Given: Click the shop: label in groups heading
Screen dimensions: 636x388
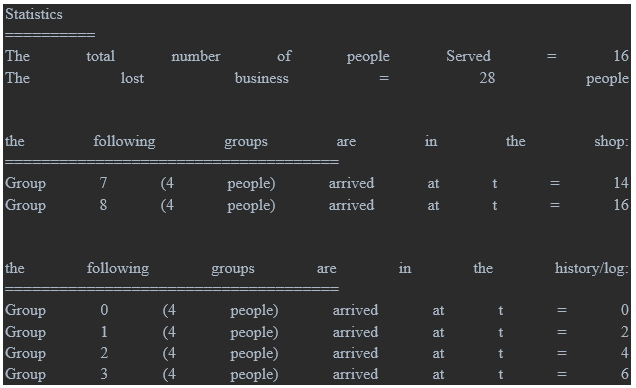Looking at the screenshot, I should tap(611, 141).
